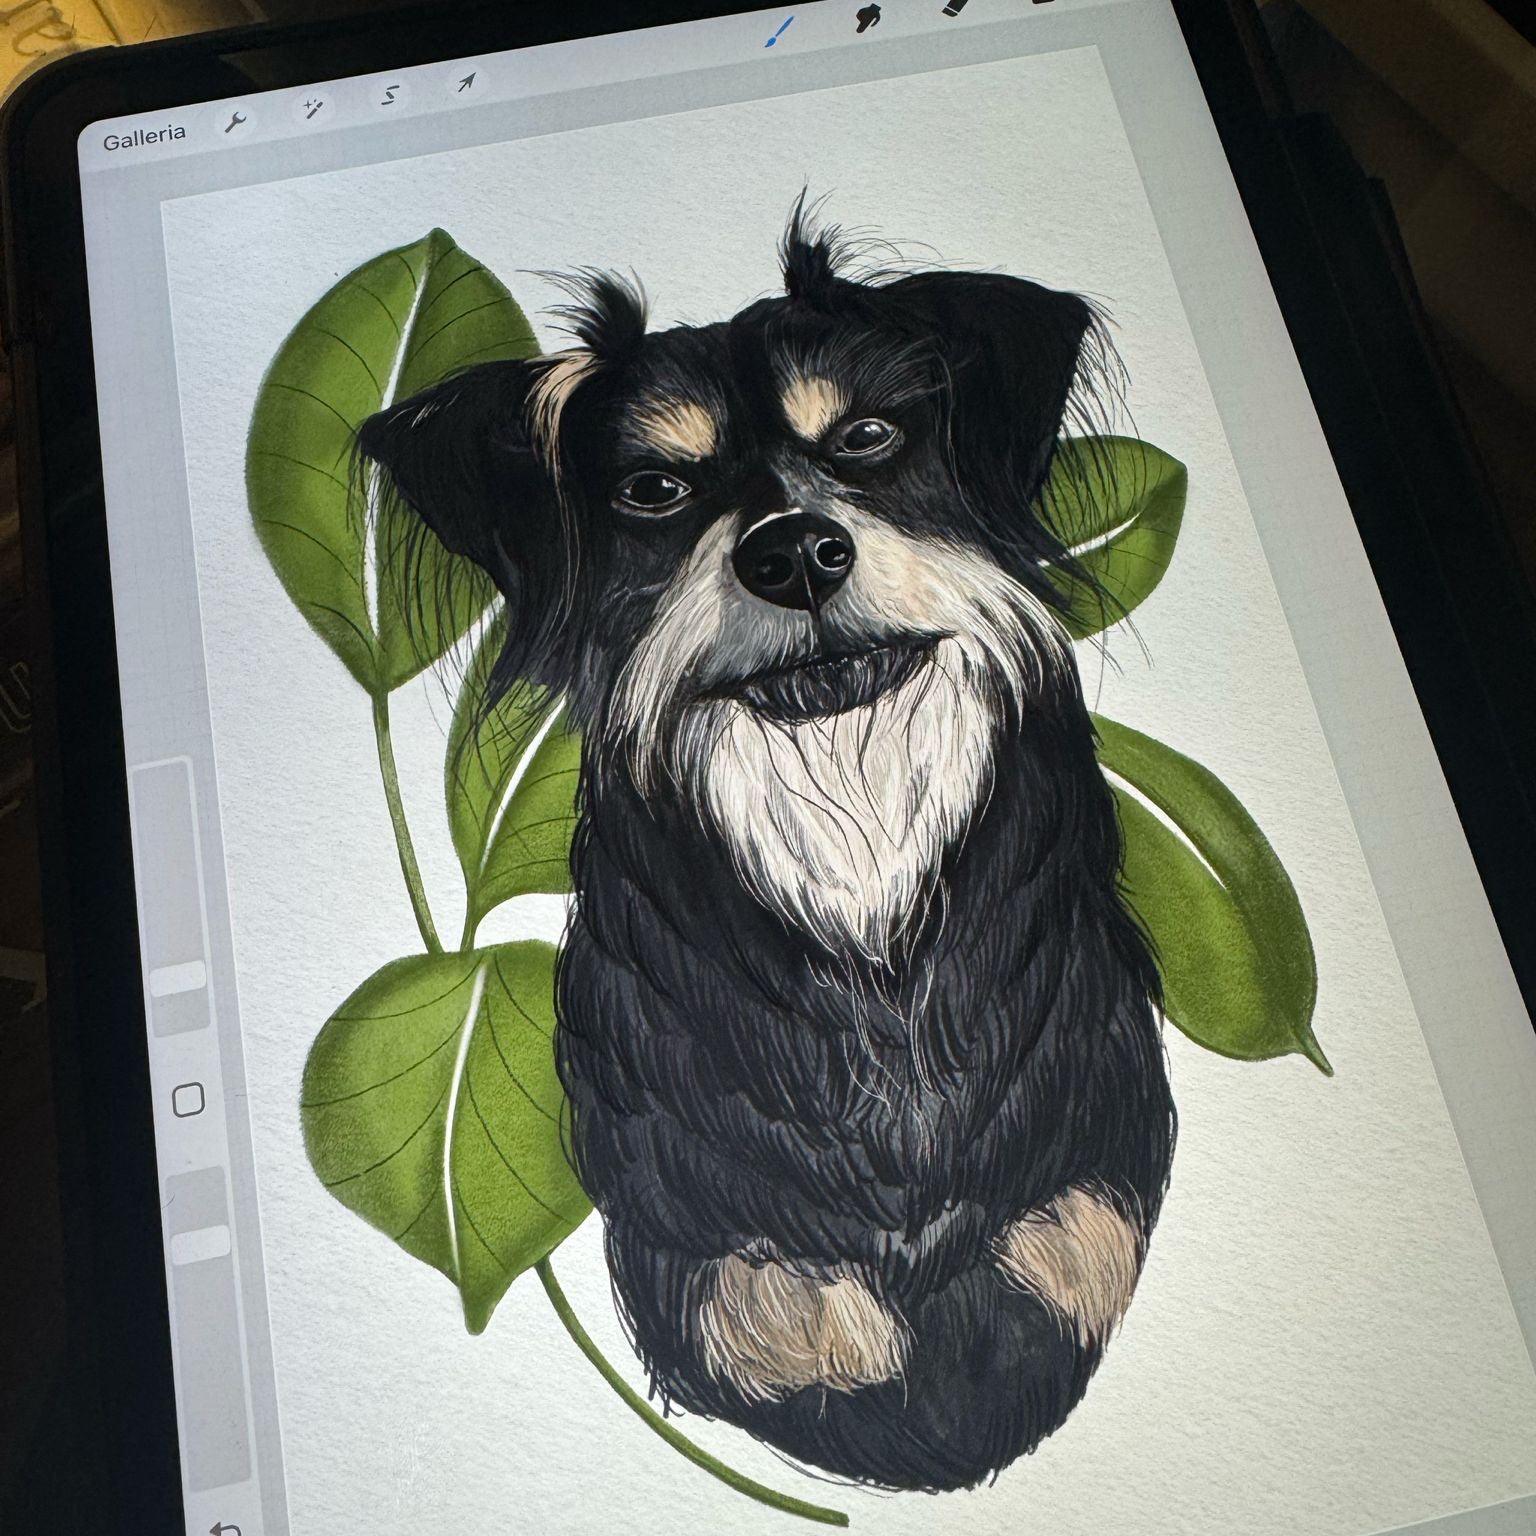Activate the Selection S-shaped tool
Image resolution: width=1536 pixels, height=1536 pixels.
pyautogui.click(x=391, y=94)
